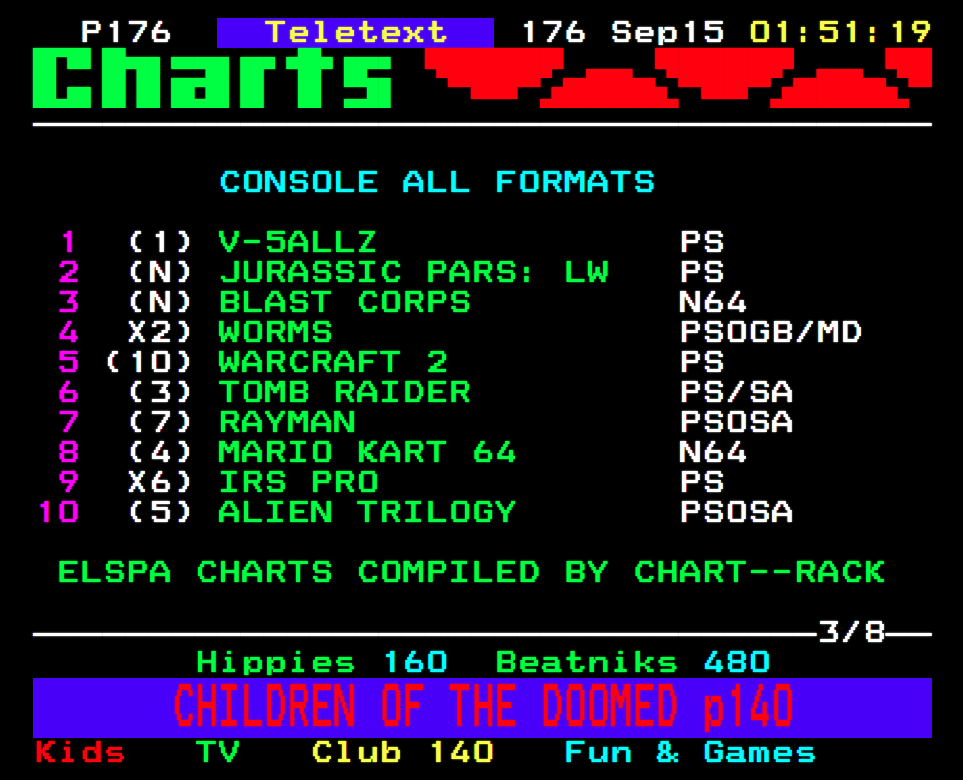Click the N64 format for MARIO KART 64

click(x=713, y=452)
